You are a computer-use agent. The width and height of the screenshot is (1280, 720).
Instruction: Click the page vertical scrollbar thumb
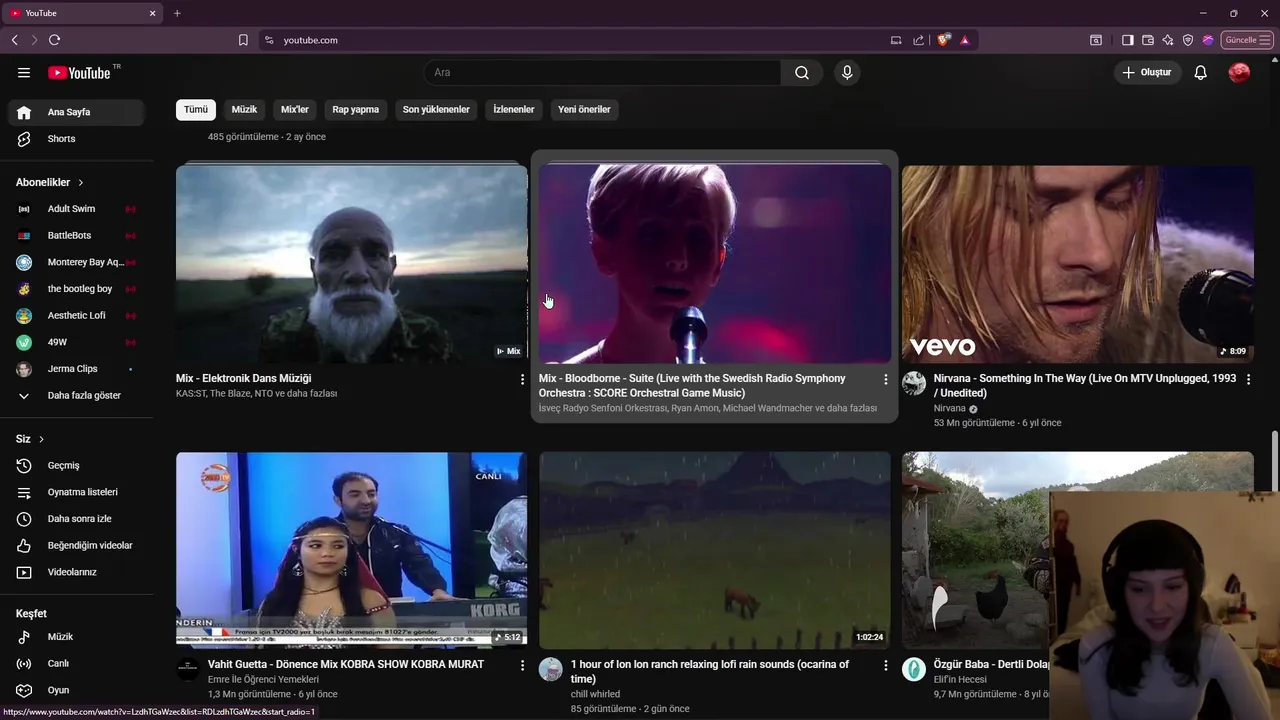click(1274, 461)
